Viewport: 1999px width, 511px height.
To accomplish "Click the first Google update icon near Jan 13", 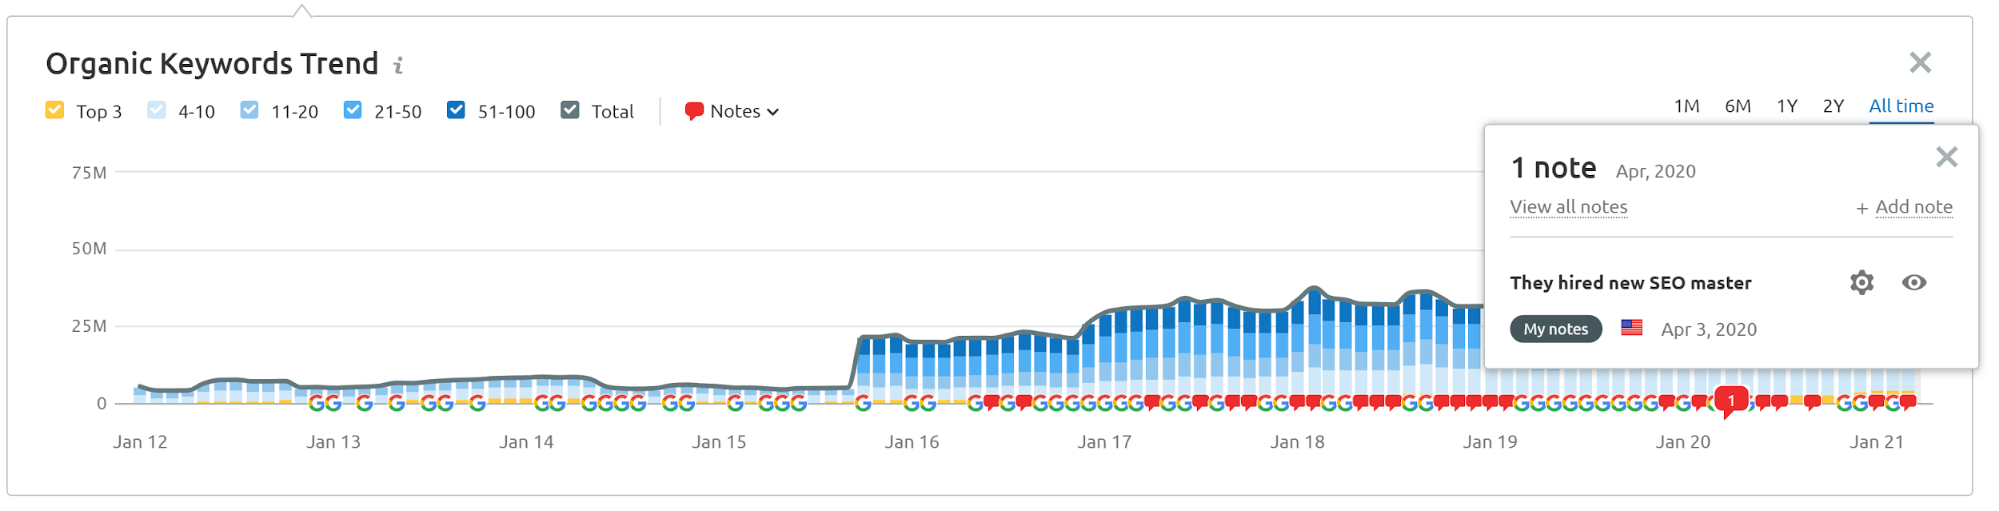I will [317, 403].
